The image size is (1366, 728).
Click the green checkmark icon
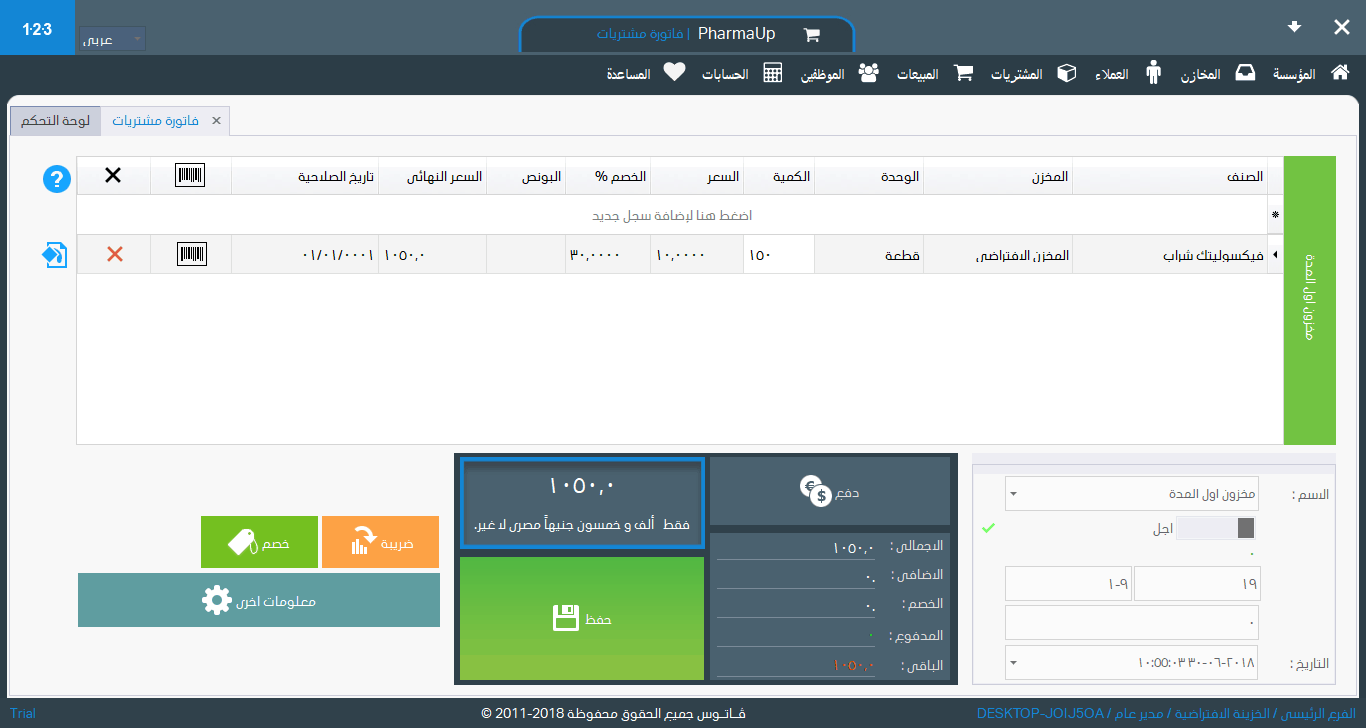tap(989, 528)
